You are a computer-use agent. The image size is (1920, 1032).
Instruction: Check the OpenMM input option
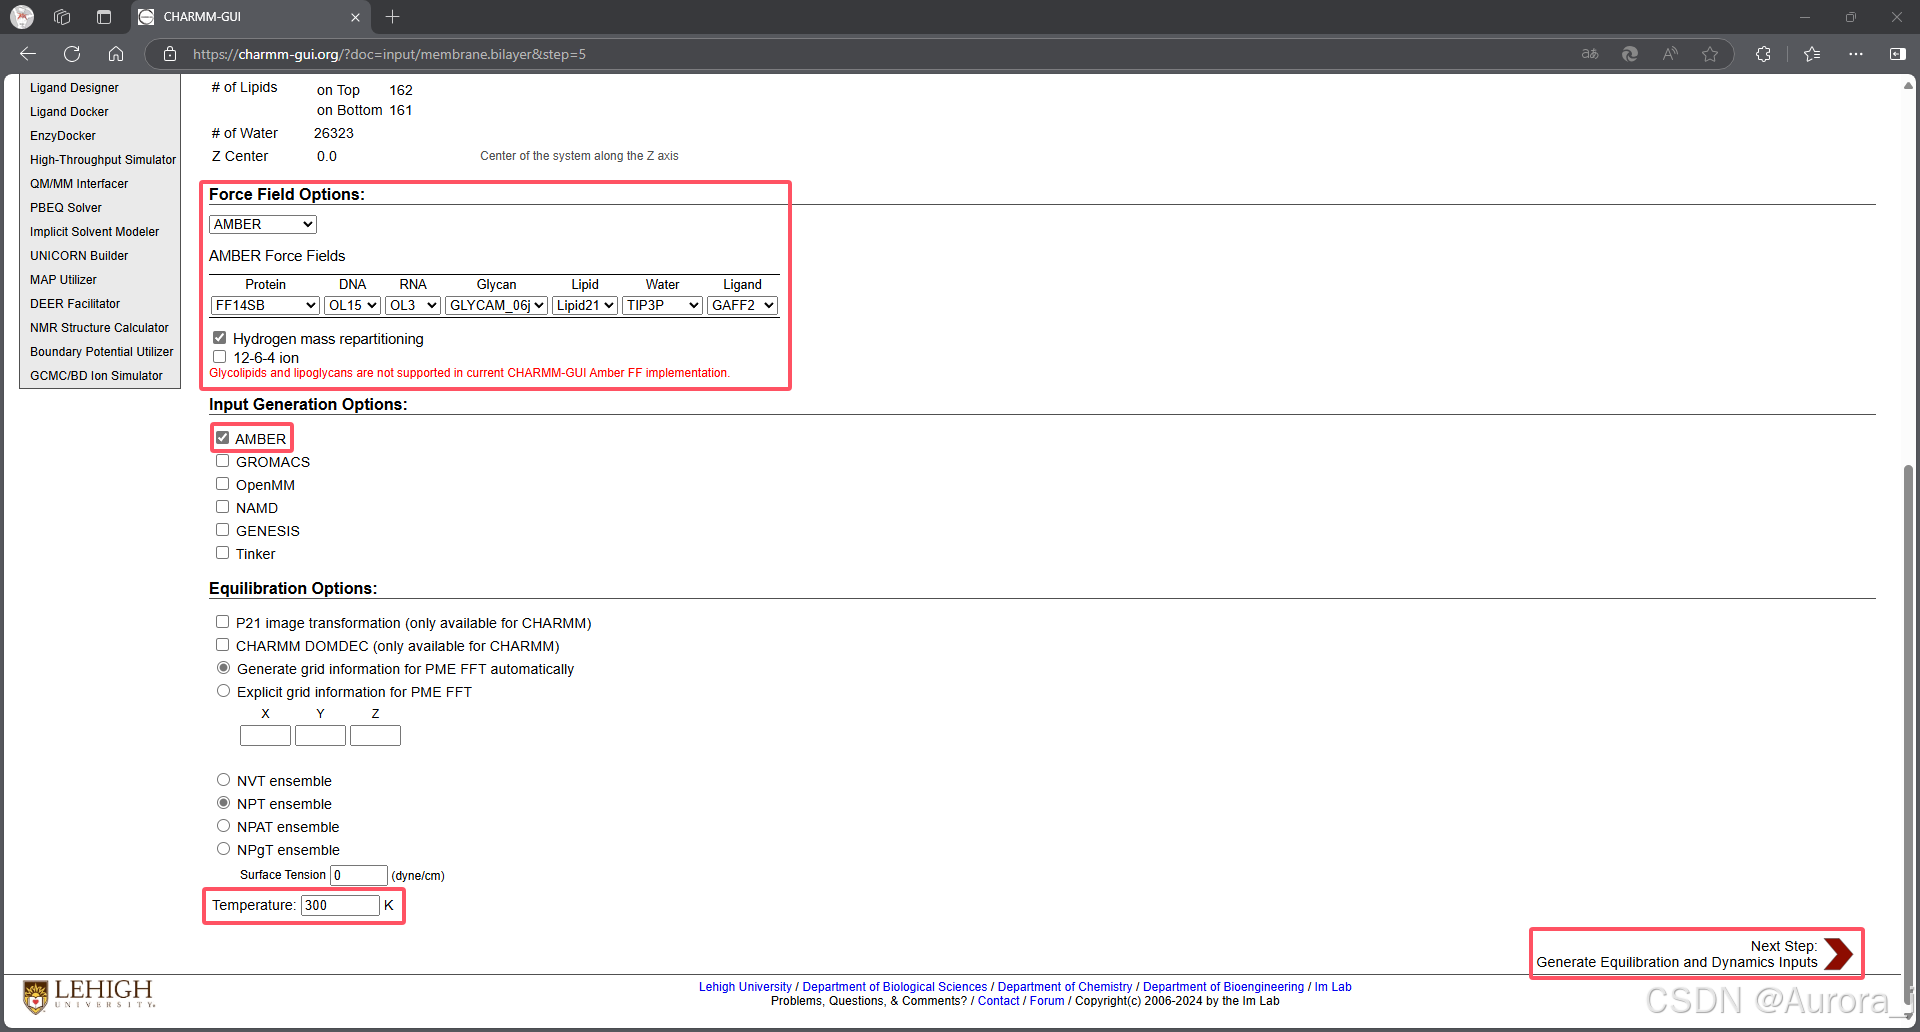pyautogui.click(x=223, y=484)
